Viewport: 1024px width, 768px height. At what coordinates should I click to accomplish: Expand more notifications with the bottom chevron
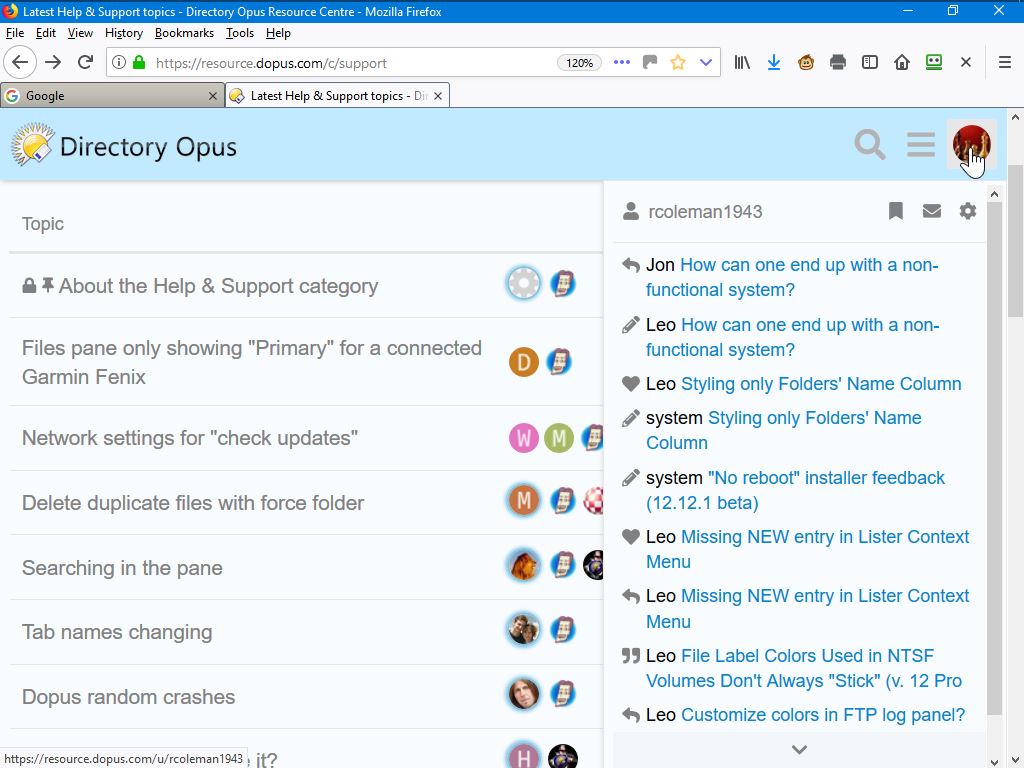pyautogui.click(x=799, y=750)
